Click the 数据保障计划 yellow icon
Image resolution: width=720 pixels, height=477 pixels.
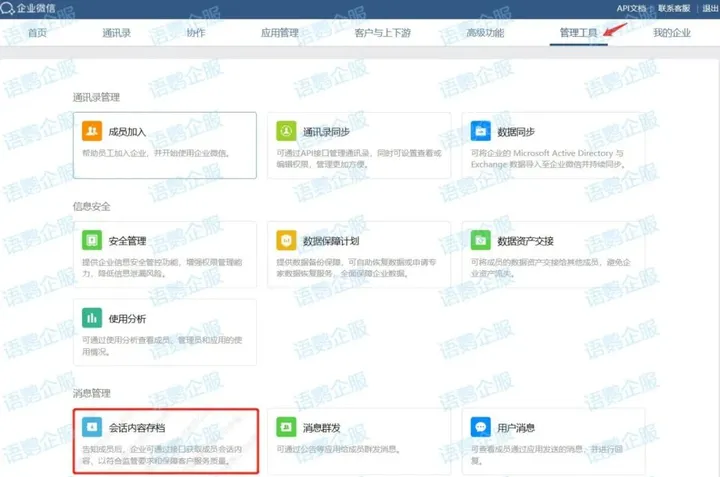(x=286, y=241)
